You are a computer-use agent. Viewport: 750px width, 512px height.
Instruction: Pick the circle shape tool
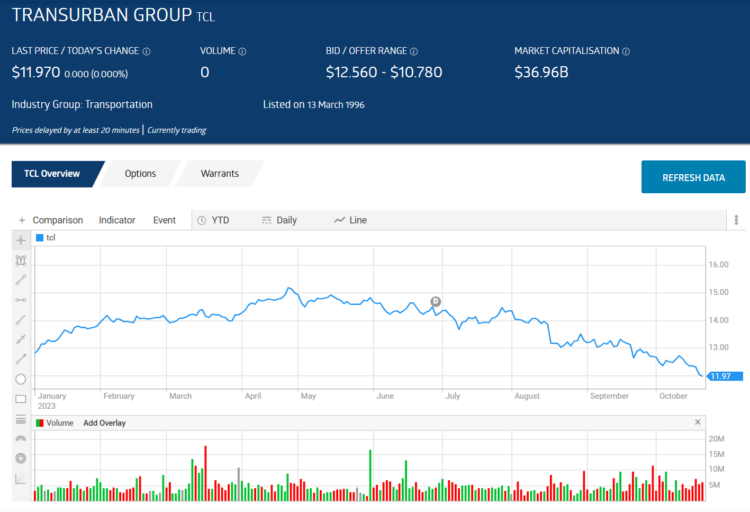[21, 379]
